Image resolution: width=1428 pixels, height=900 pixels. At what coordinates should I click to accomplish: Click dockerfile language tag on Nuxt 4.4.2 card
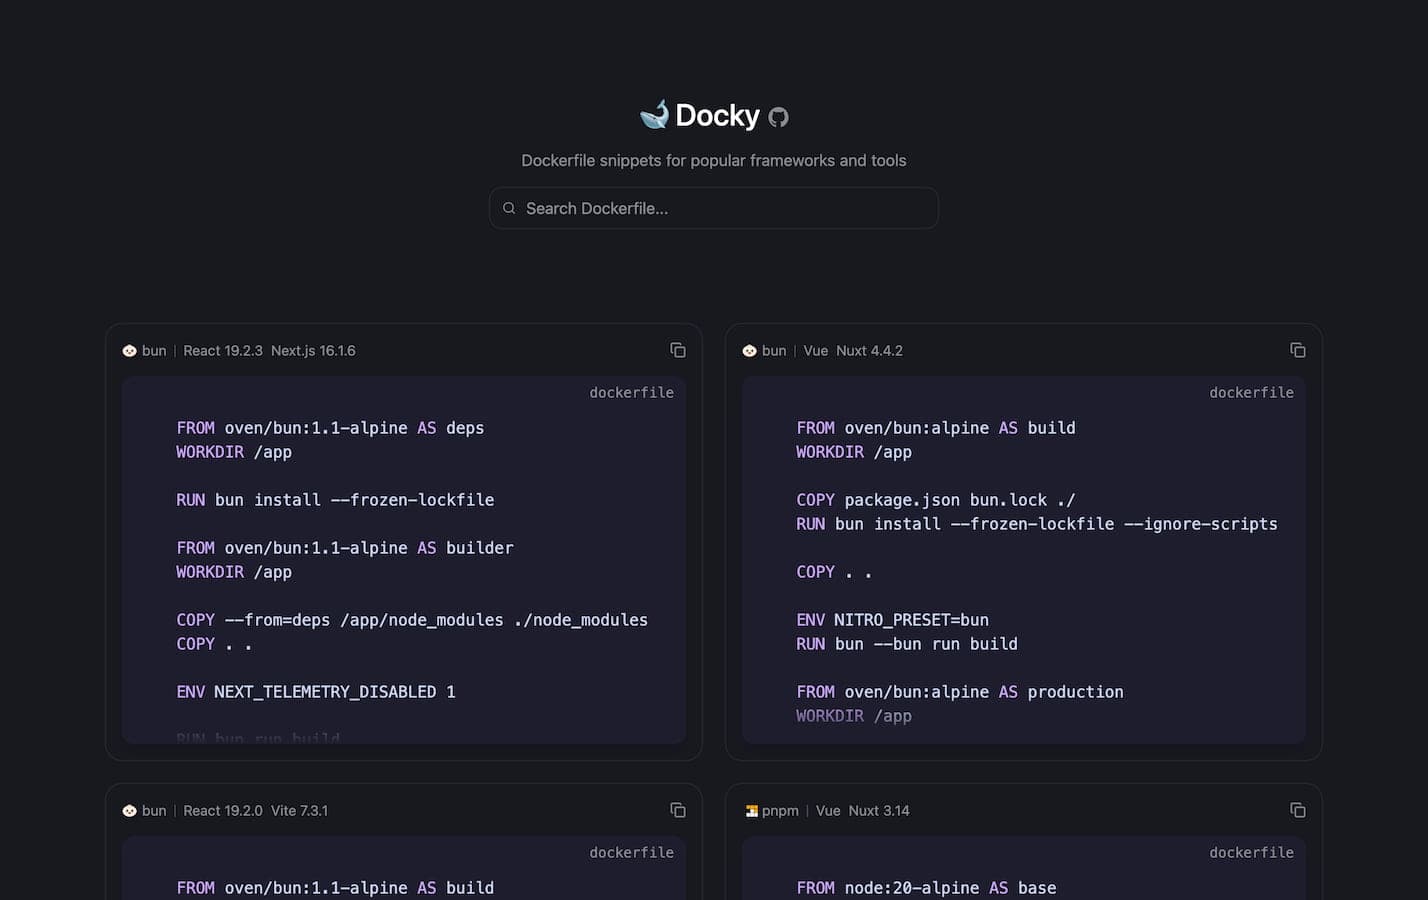click(x=1251, y=393)
